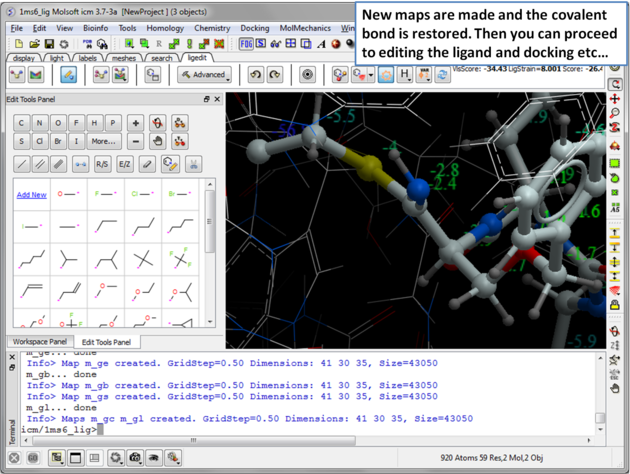Screen dimensions: 630x474
Task: Click the plus charge button
Action: (x=136, y=123)
